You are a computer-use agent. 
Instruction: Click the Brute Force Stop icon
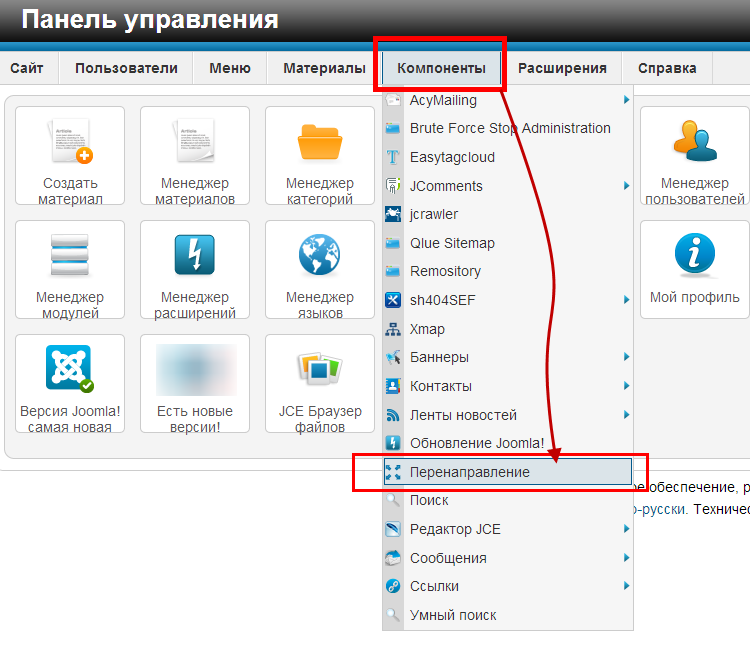(x=393, y=128)
